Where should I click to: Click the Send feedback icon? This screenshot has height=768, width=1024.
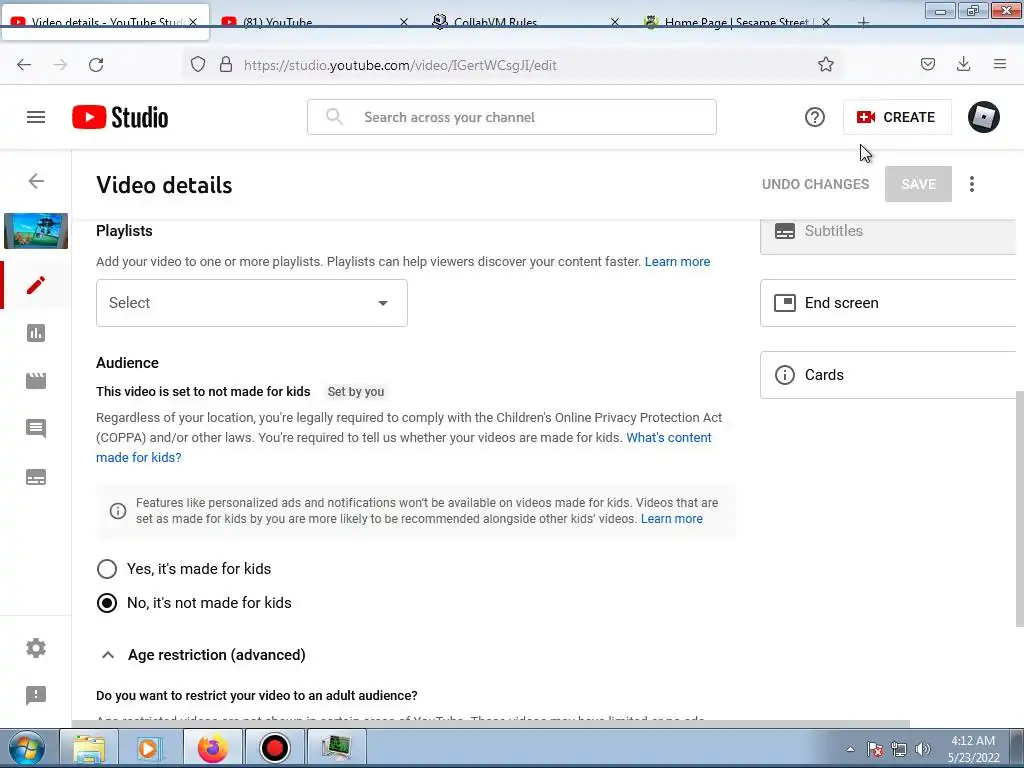36,695
